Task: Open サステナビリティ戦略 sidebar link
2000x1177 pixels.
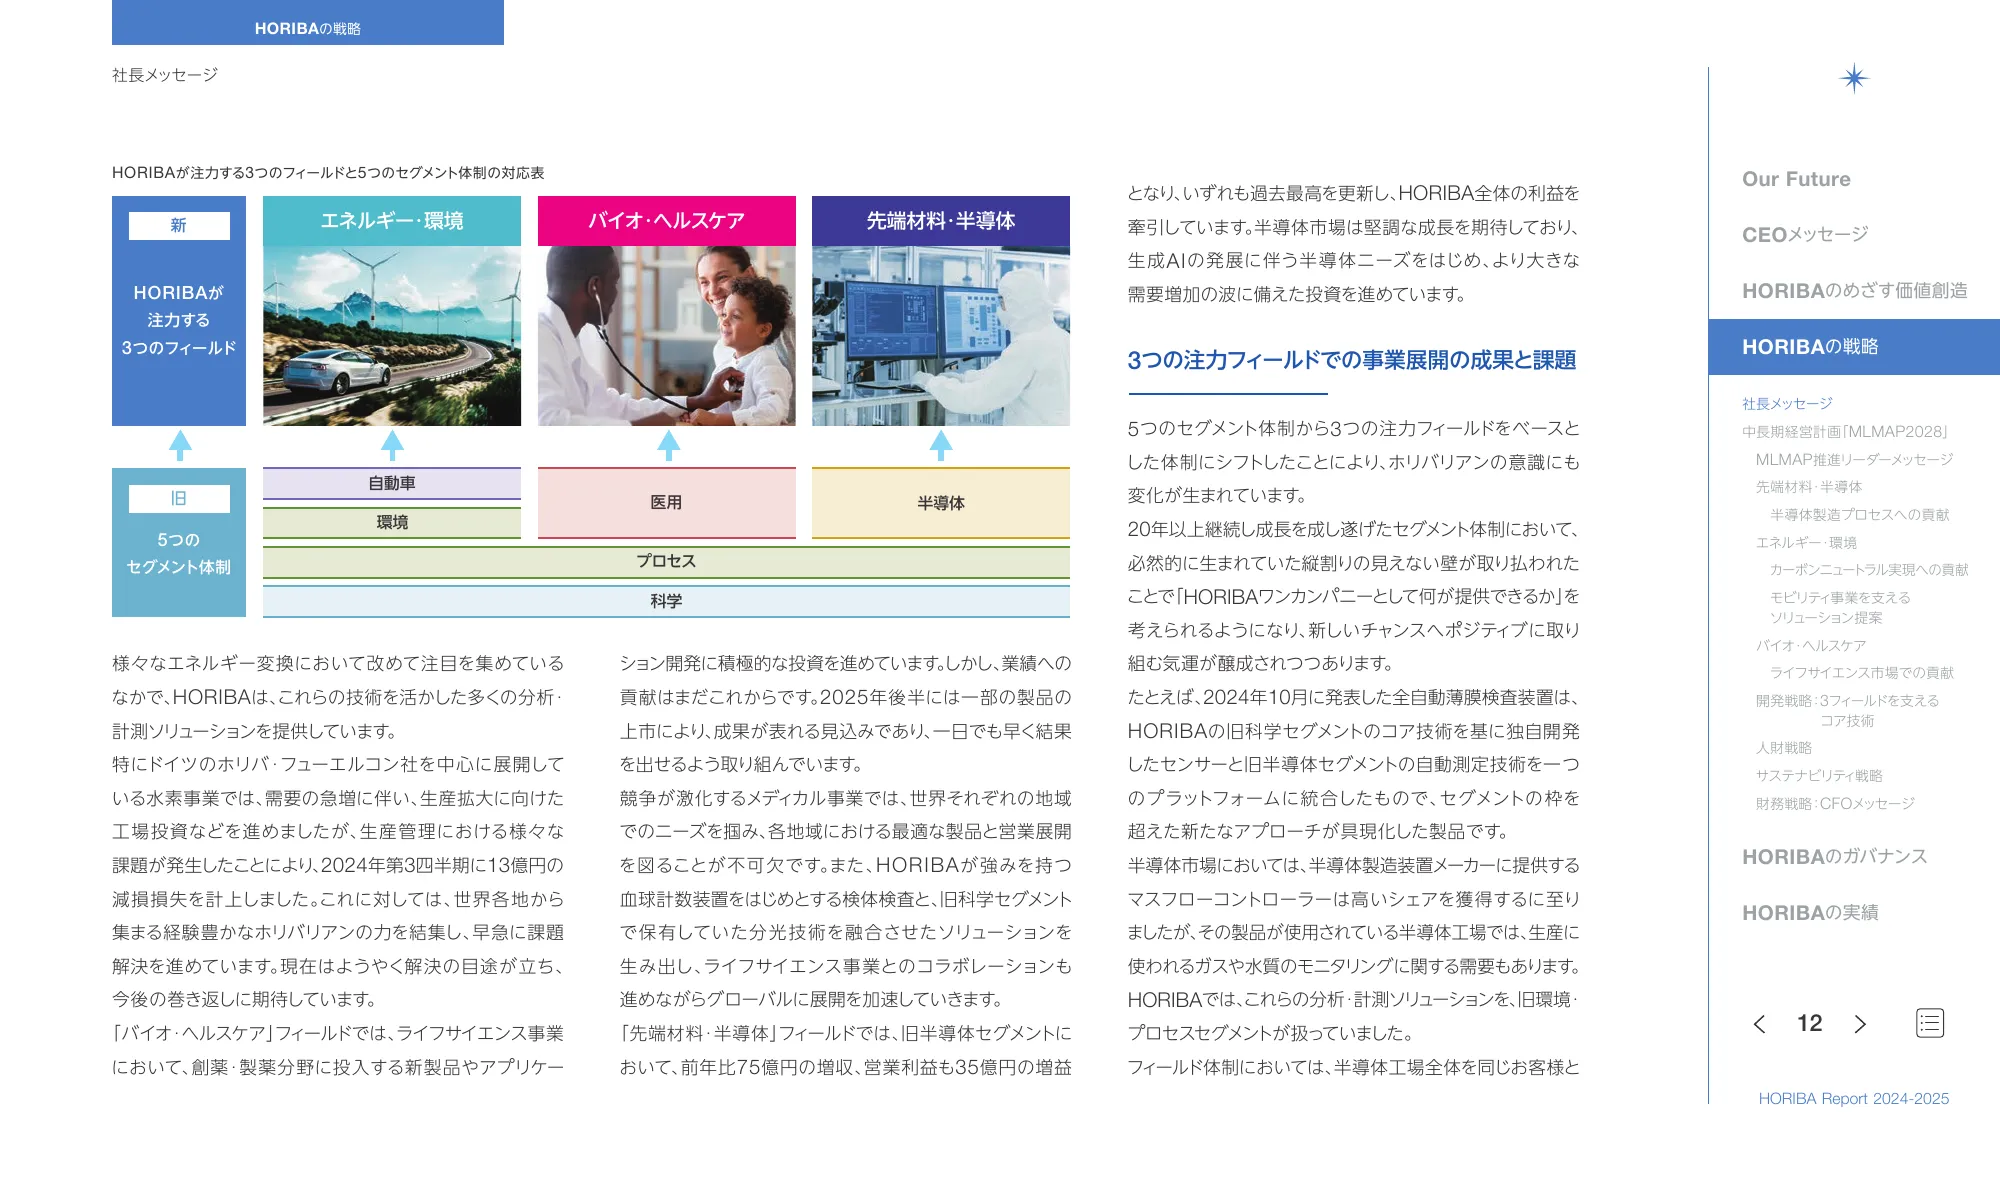Action: 1818,776
